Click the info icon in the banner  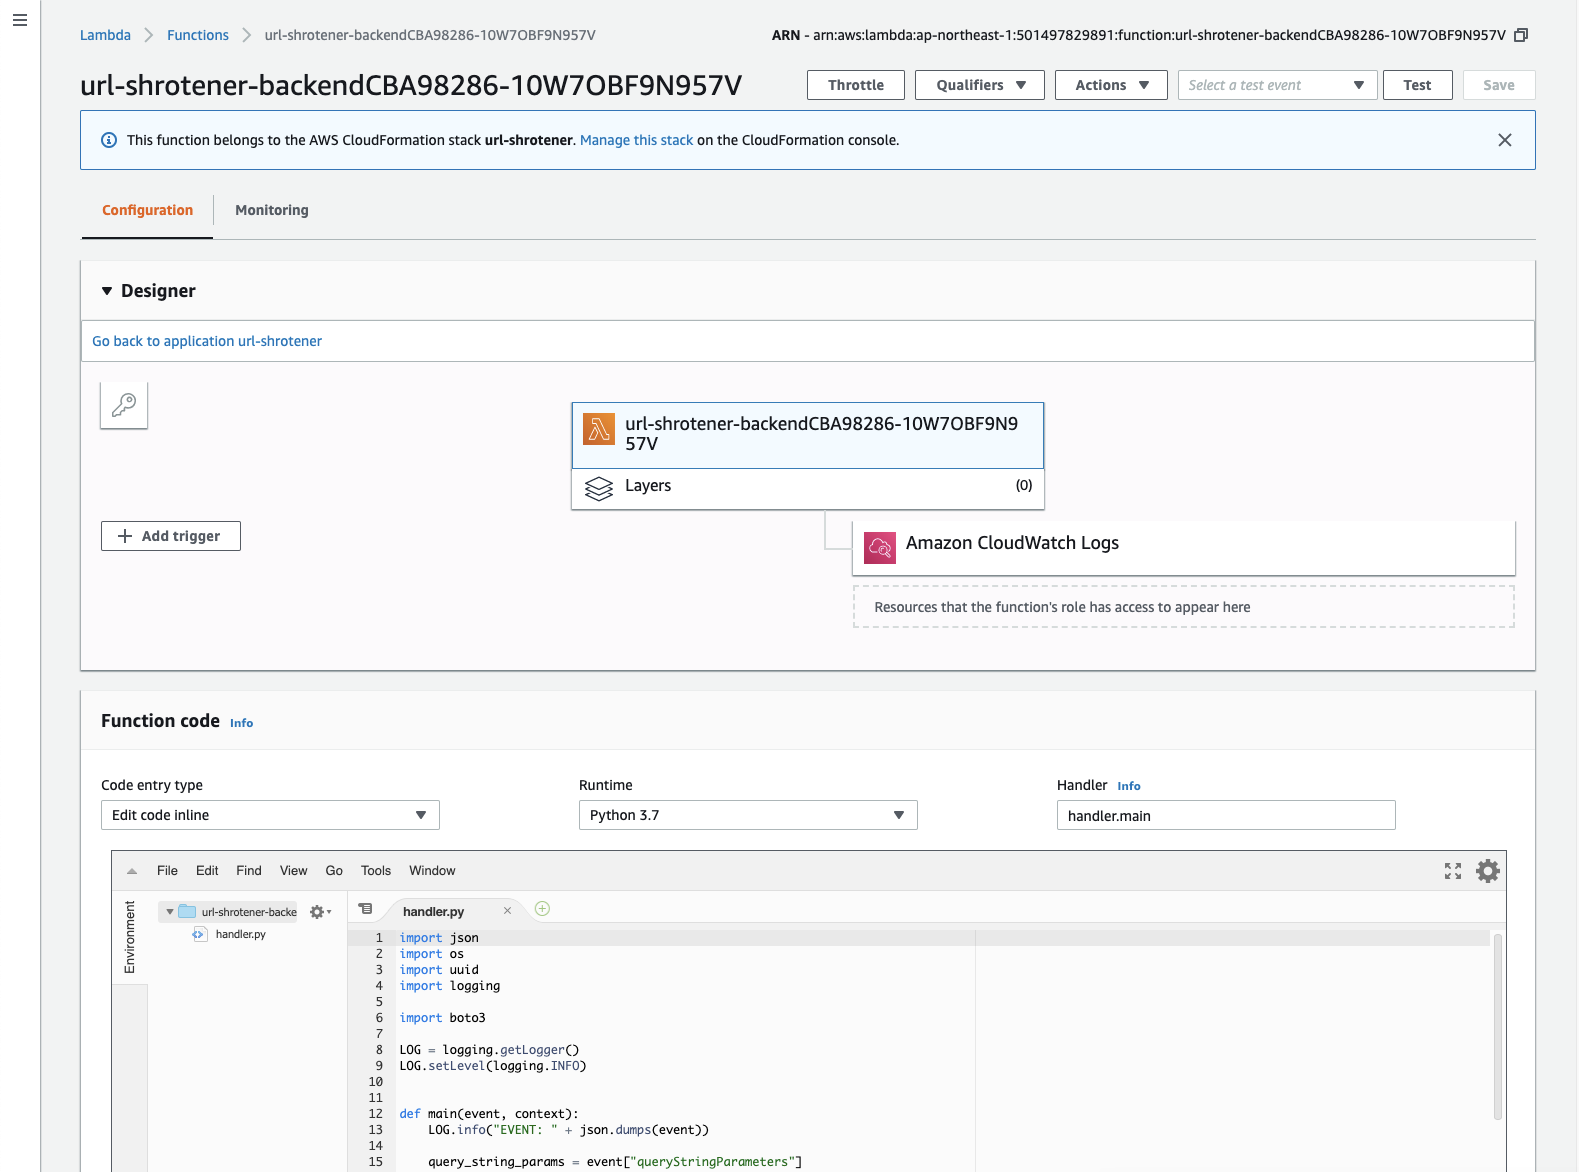tap(109, 140)
